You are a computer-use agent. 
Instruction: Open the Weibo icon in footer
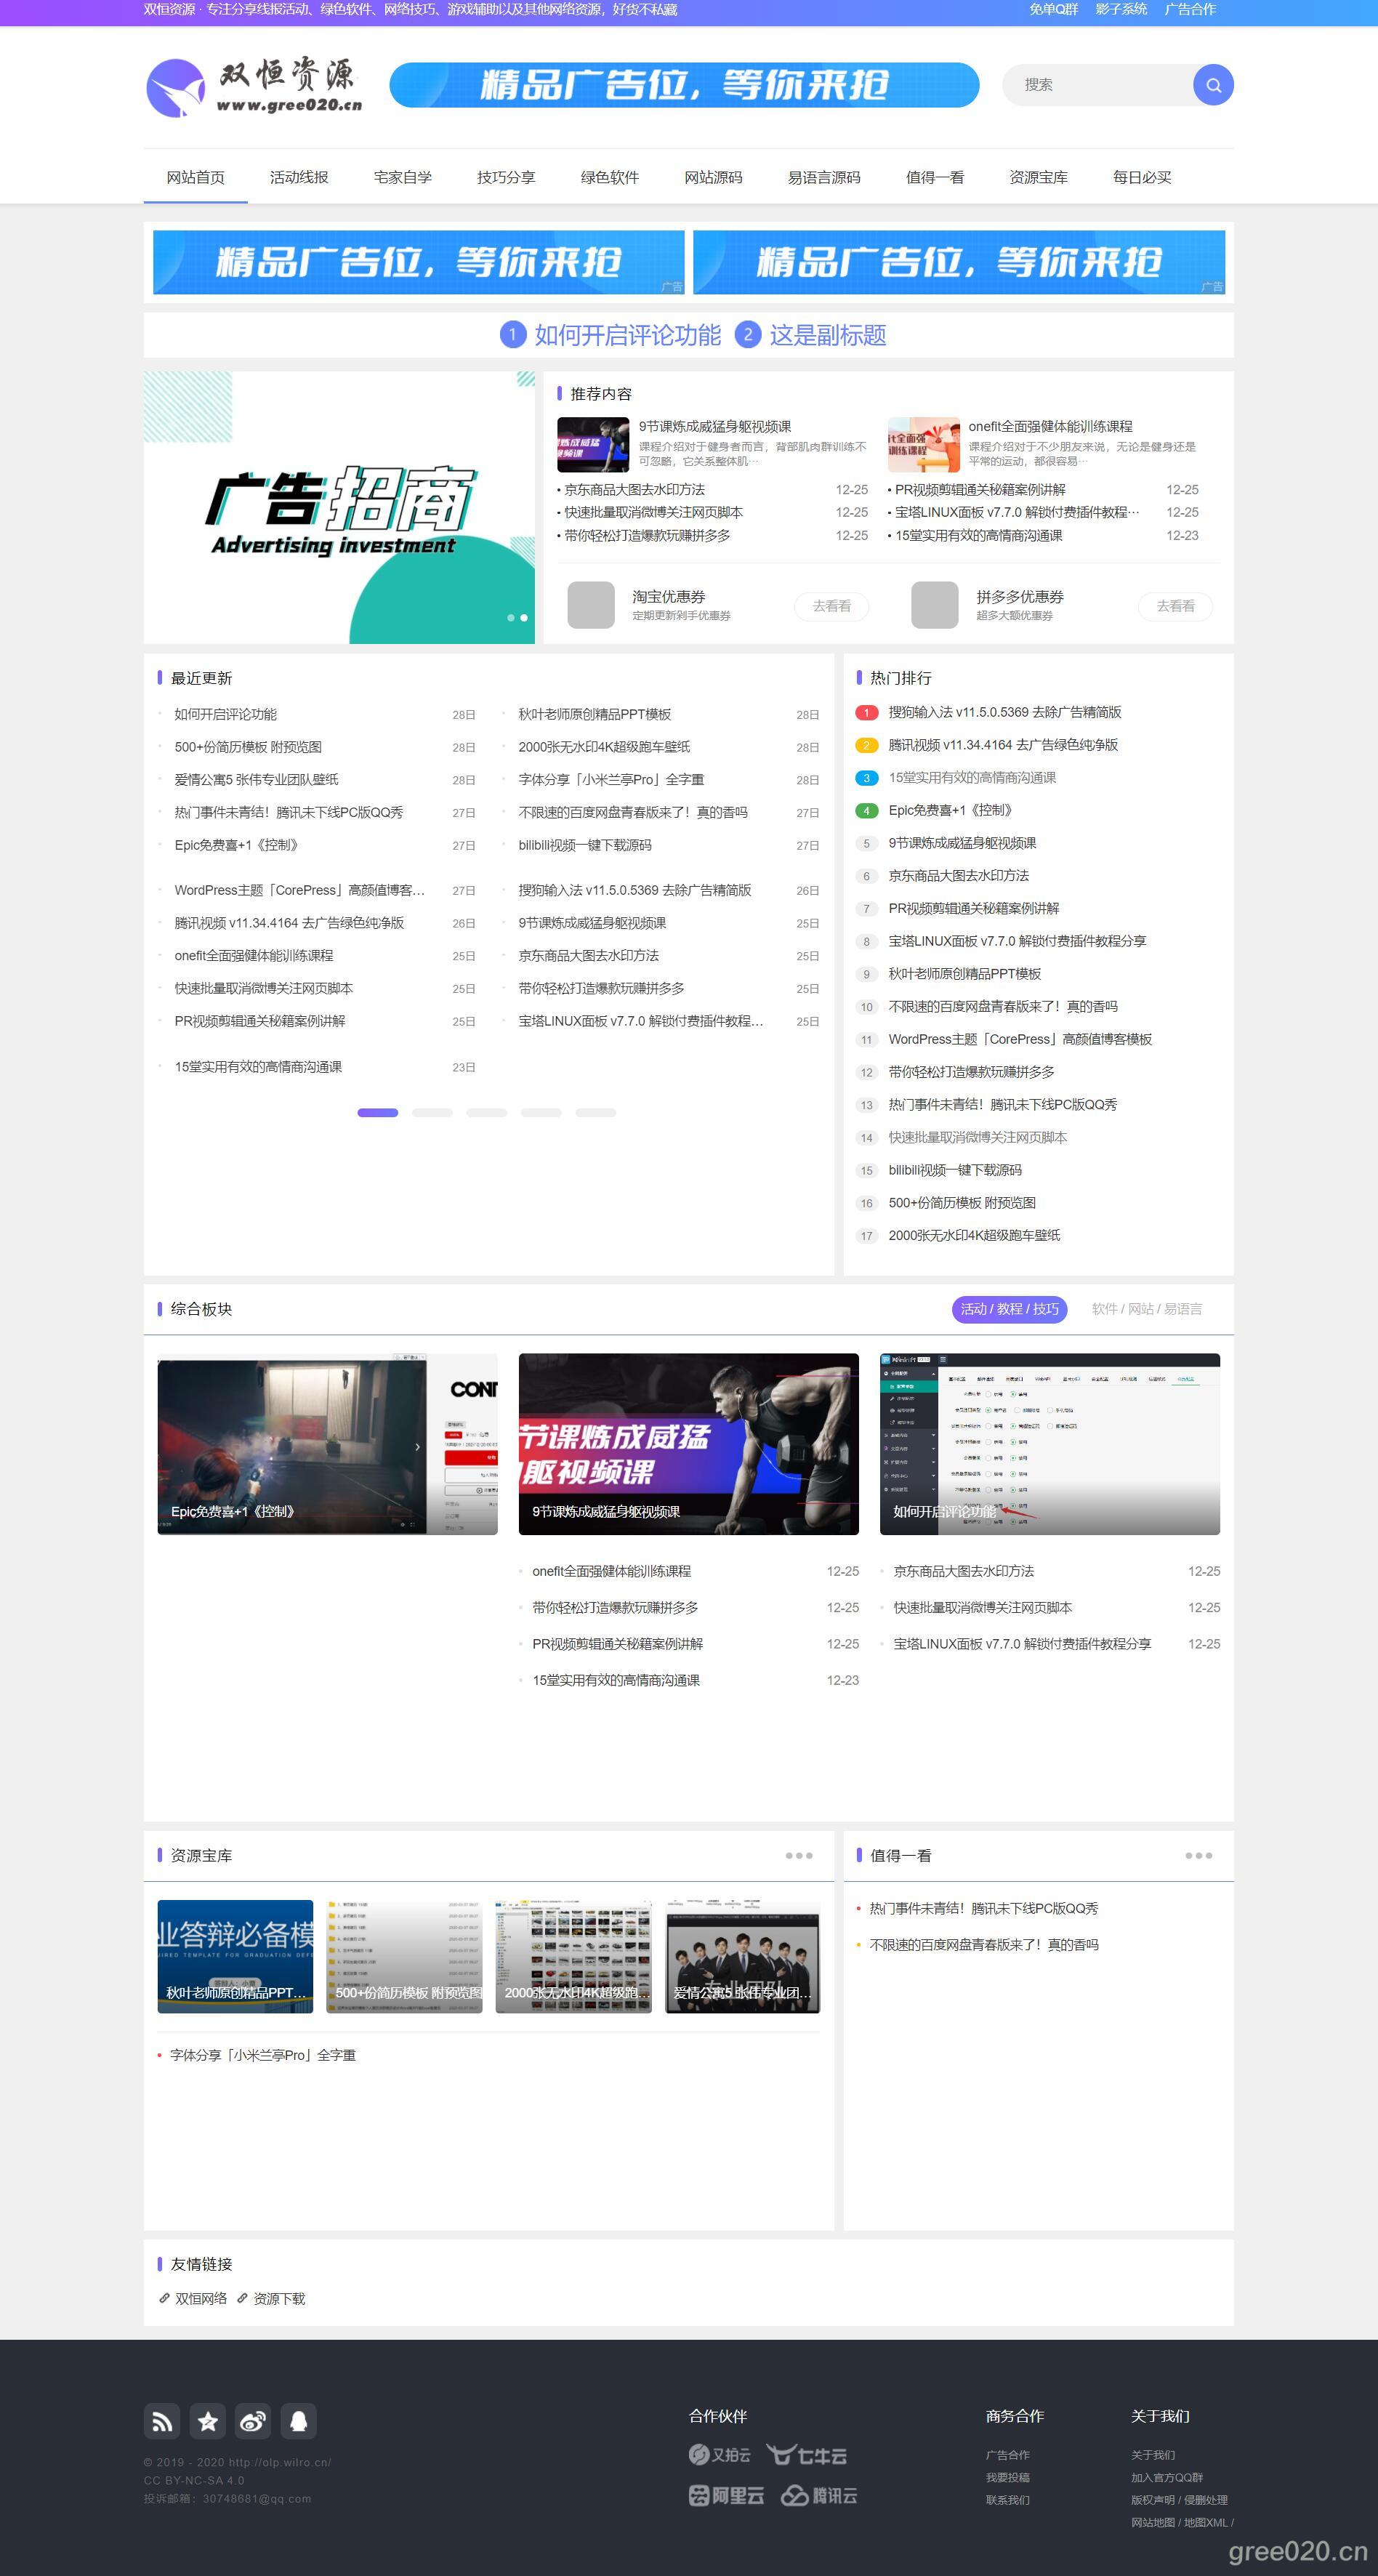point(253,2421)
